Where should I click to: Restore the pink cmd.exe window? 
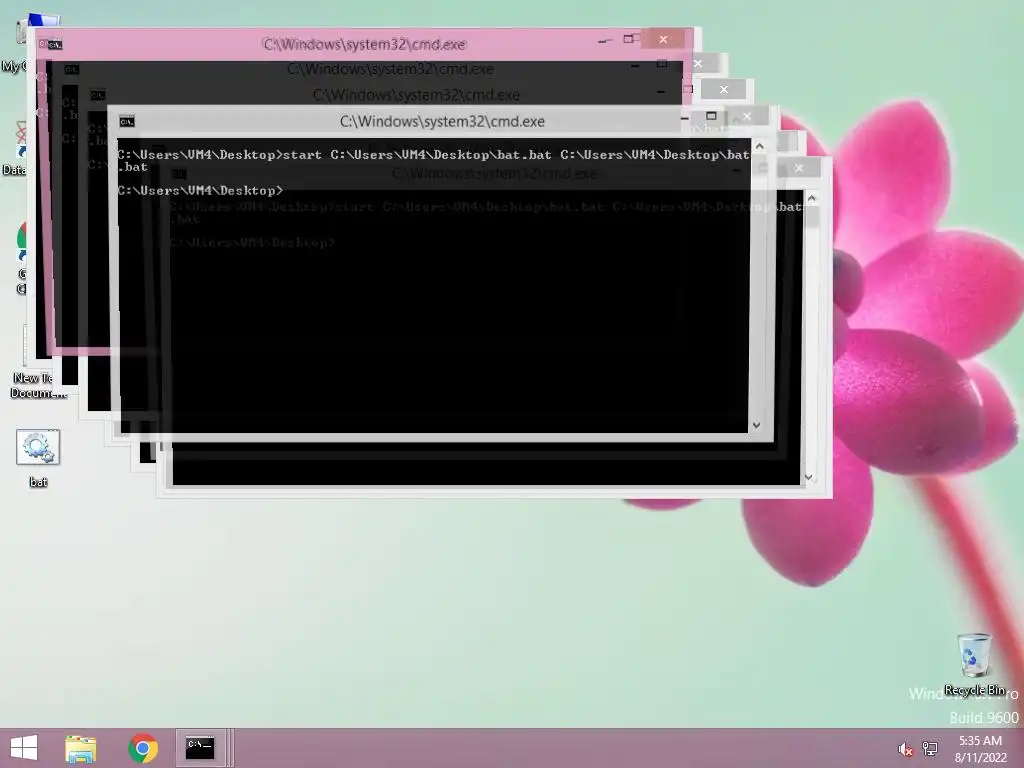click(x=629, y=39)
